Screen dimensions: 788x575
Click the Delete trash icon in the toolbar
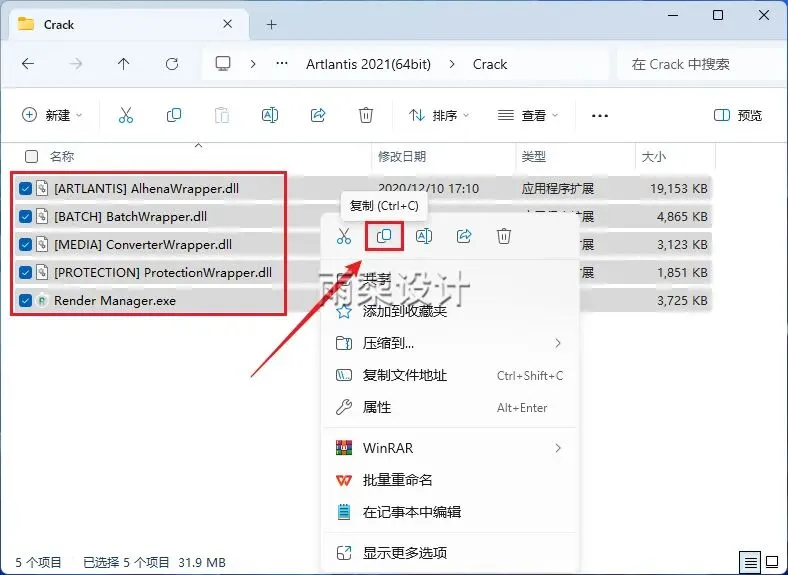(x=366, y=115)
